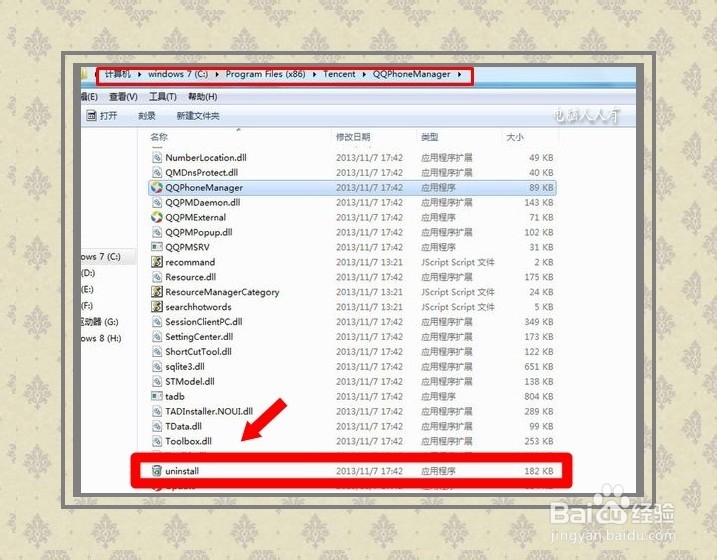
Task: Click the TADInstaller.NOUI.dll file icon
Action: click(157, 411)
